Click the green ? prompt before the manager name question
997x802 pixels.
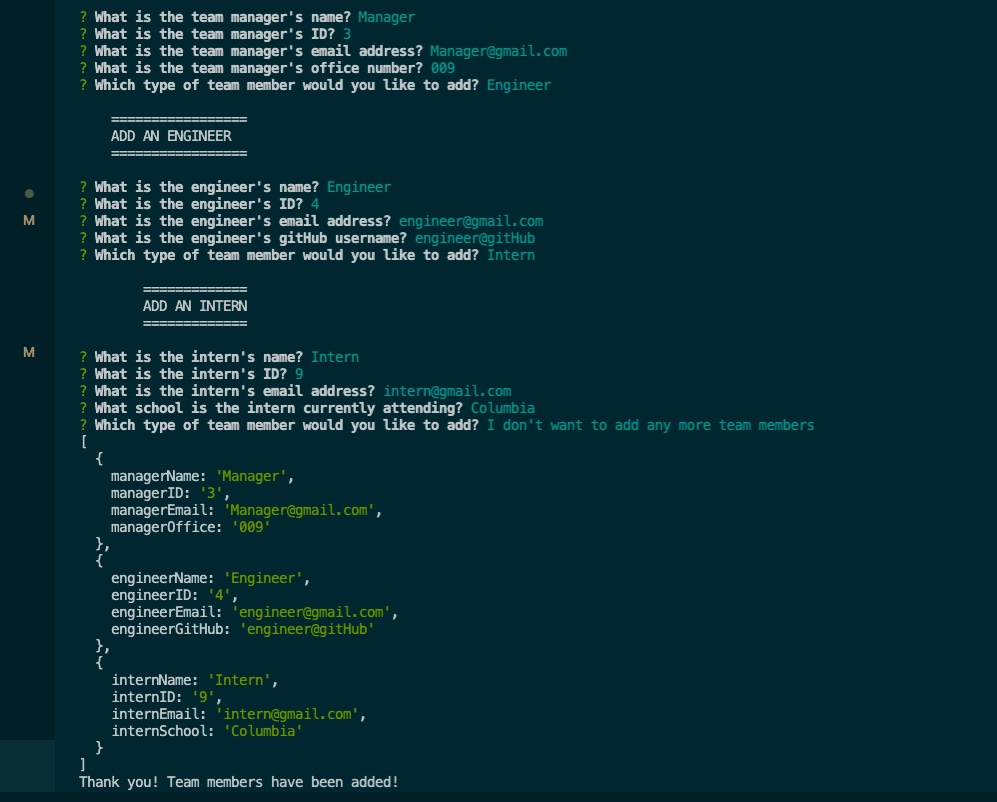[82, 17]
